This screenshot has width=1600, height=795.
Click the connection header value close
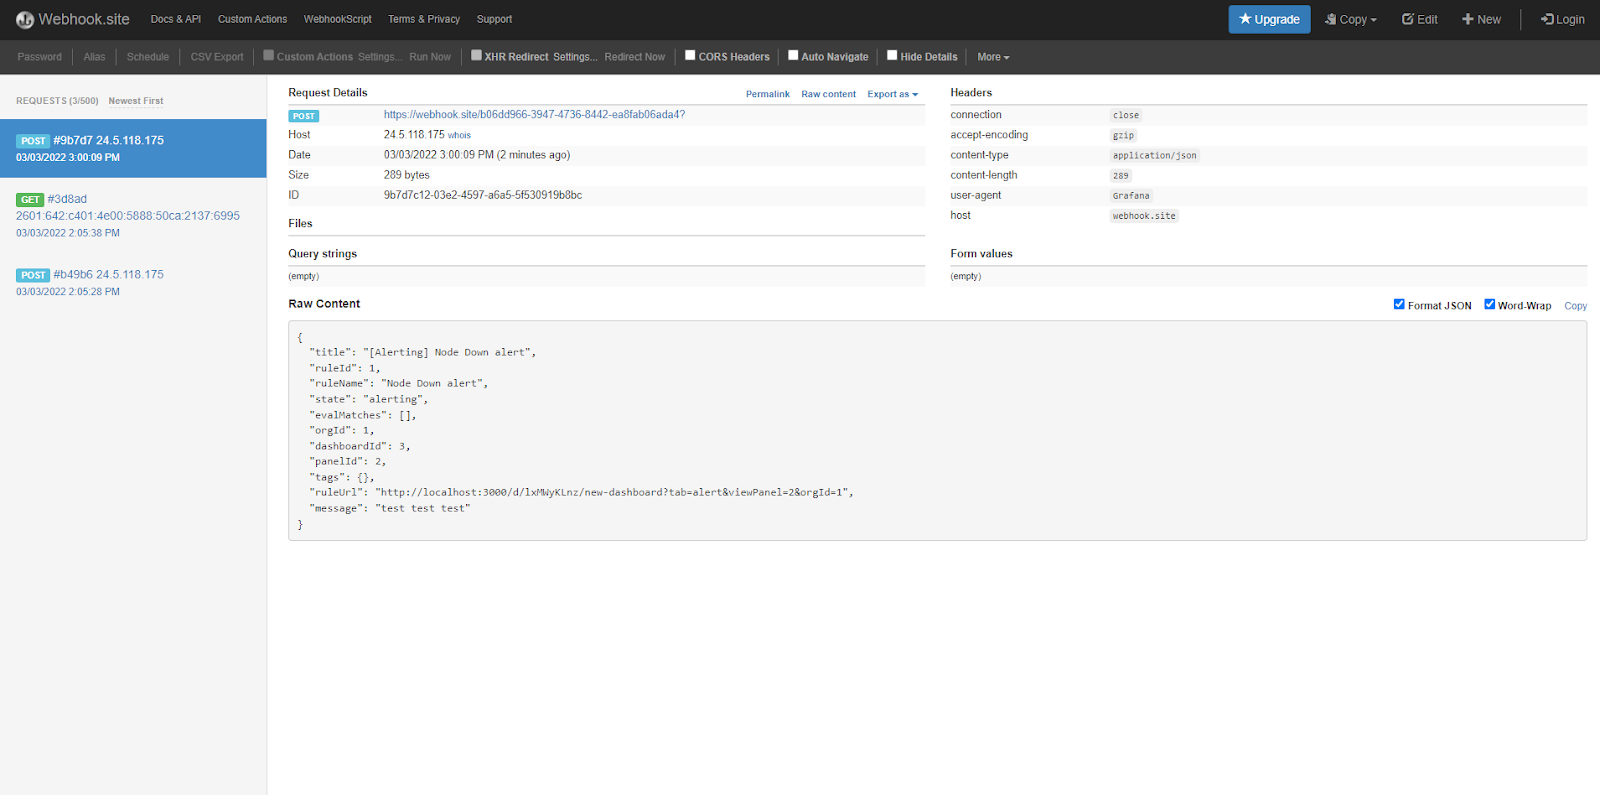(1126, 115)
